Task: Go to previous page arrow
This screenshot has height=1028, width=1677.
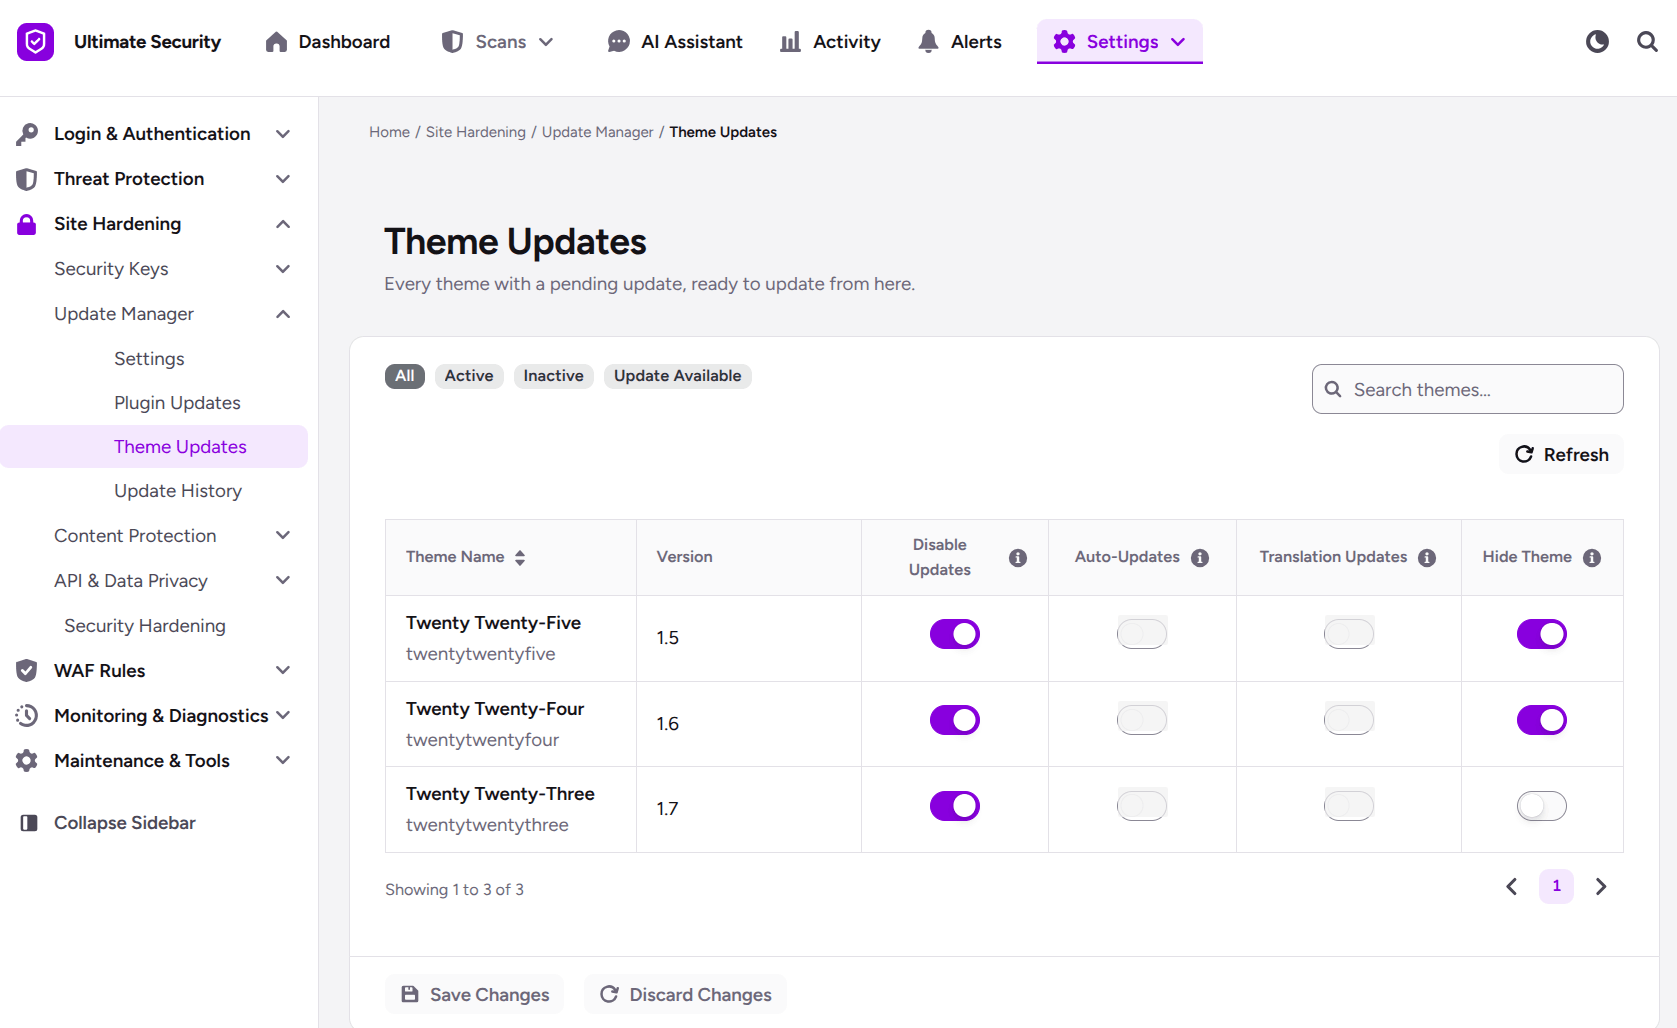Action: click(x=1512, y=886)
